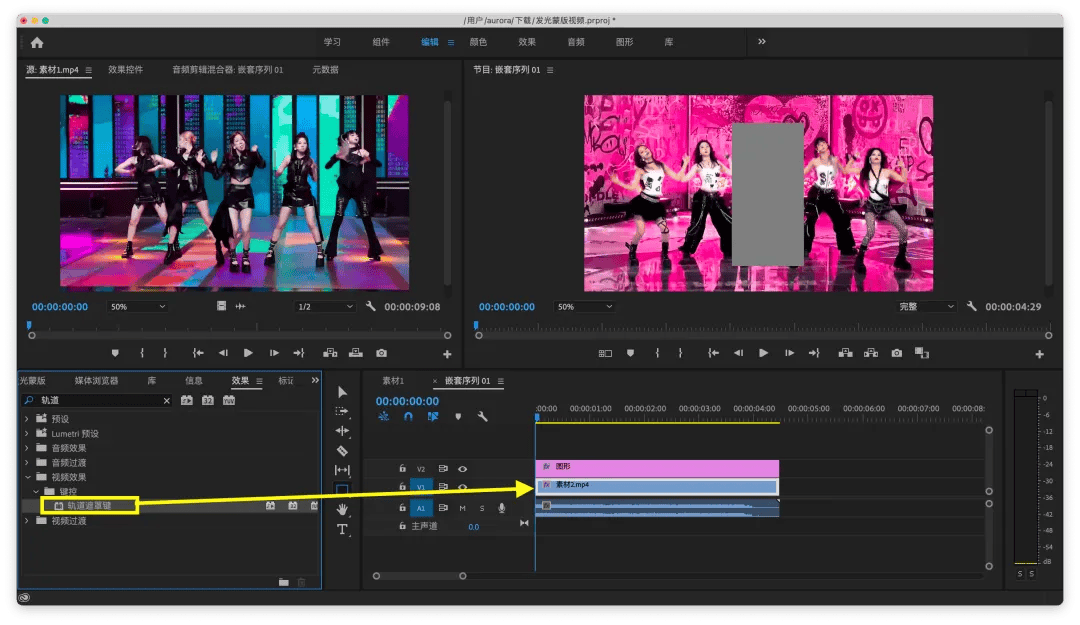
Task: Toggle lock on track A1
Action: pyautogui.click(x=402, y=508)
